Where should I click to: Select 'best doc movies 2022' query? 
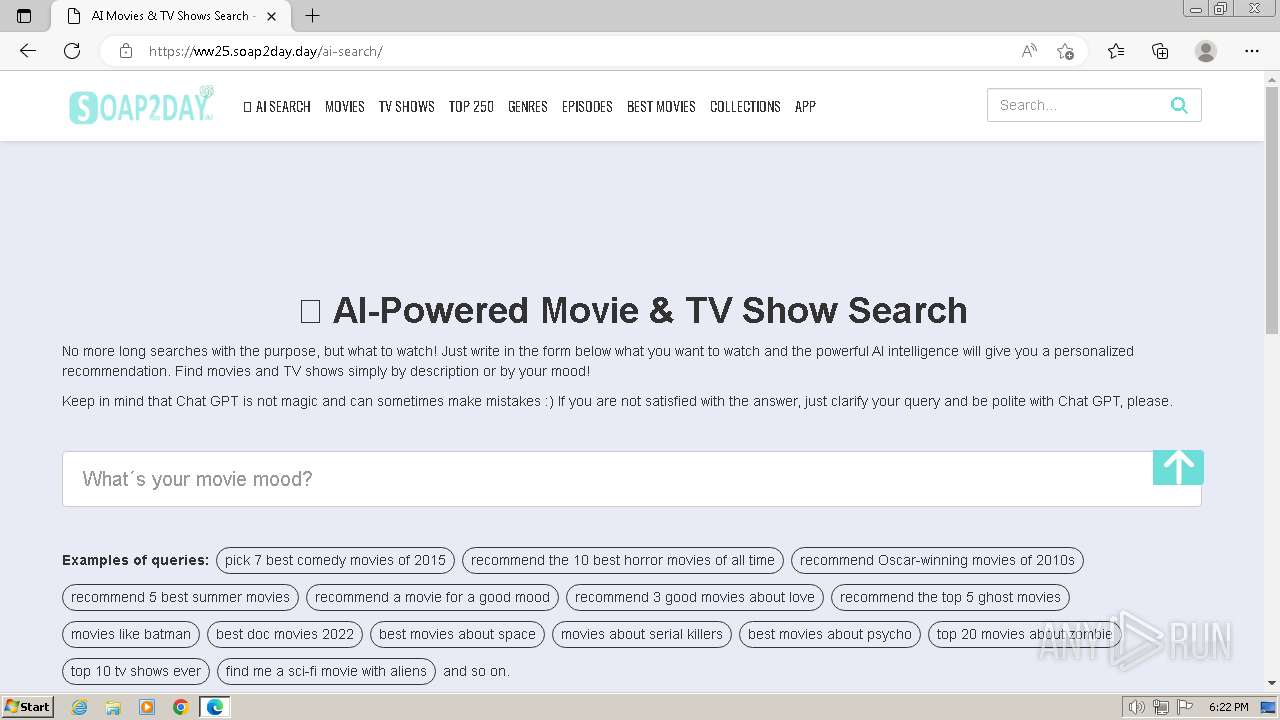tap(285, 634)
